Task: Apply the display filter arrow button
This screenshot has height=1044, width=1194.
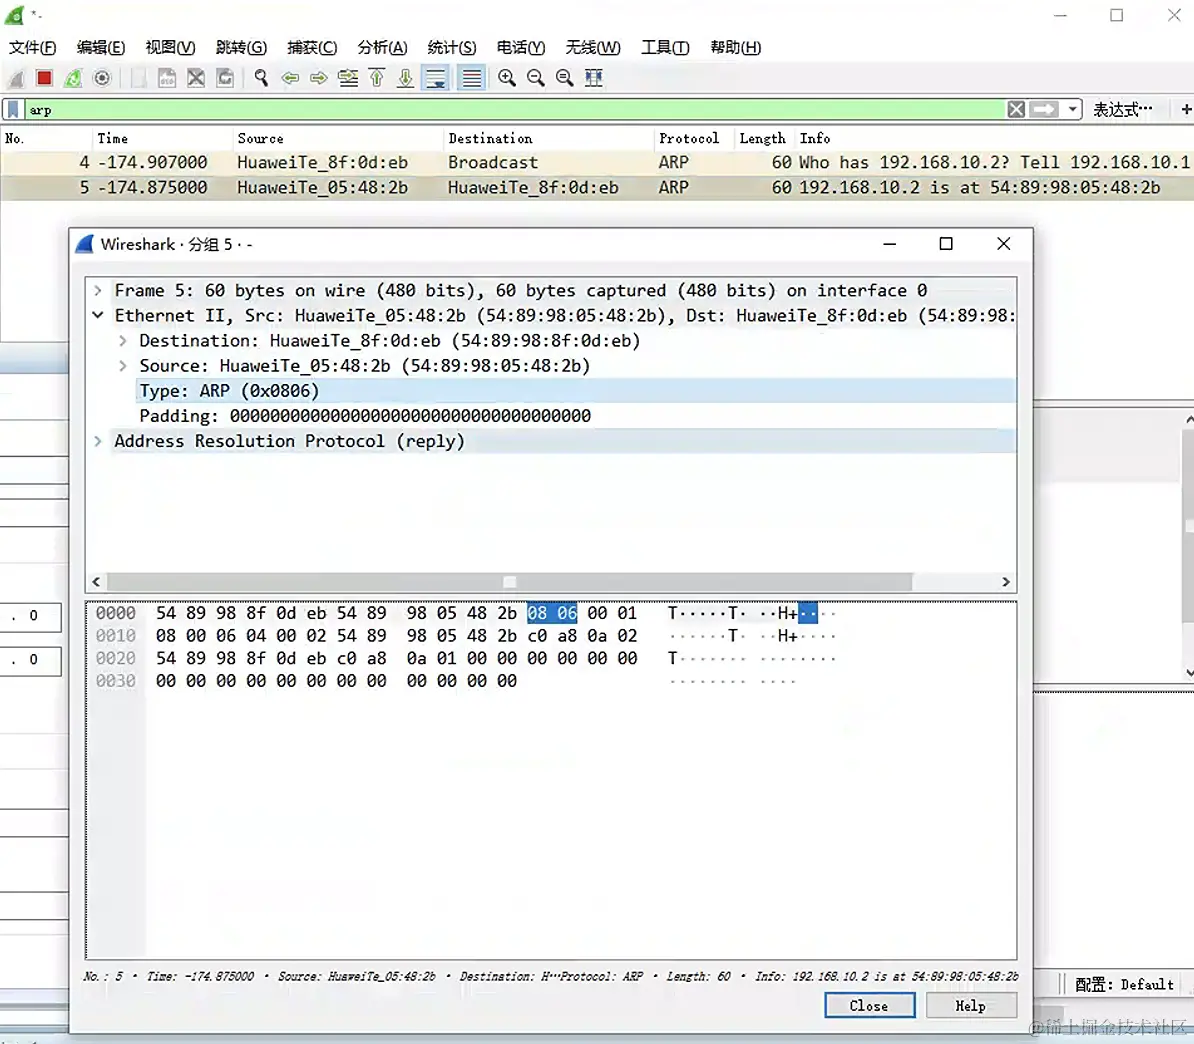Action: 1044,110
